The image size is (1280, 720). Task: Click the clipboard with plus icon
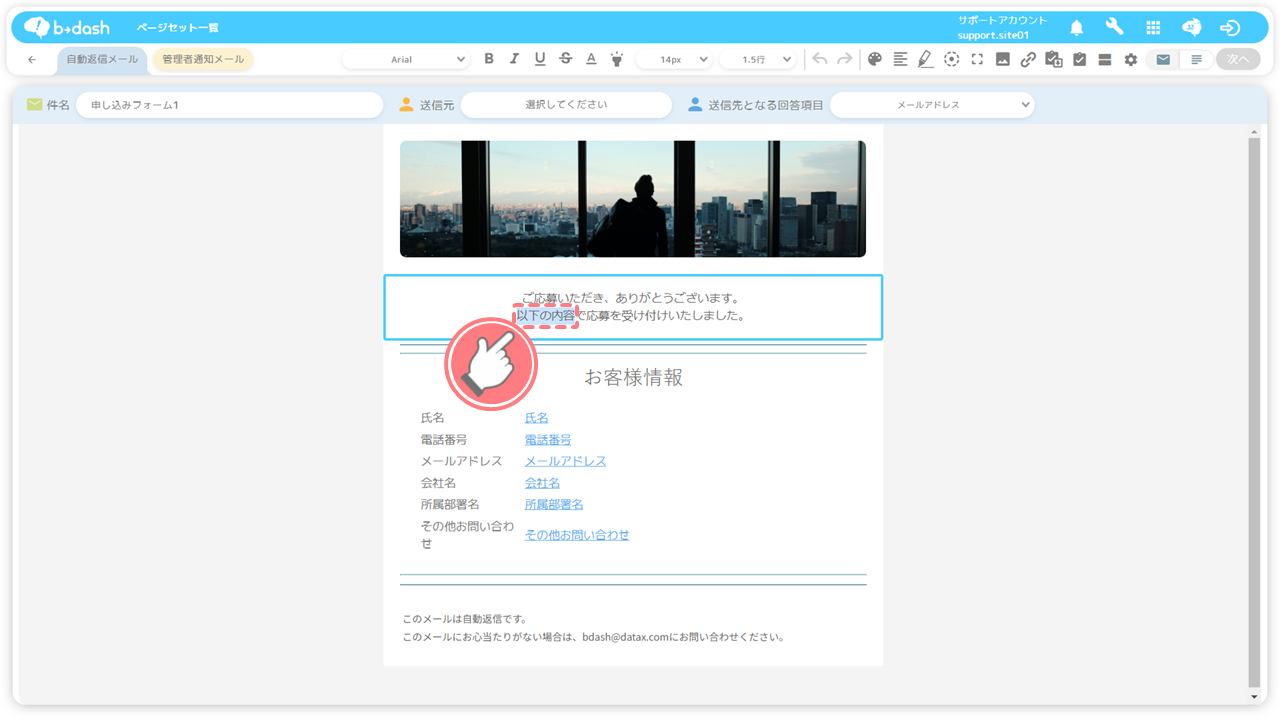tap(1054, 59)
